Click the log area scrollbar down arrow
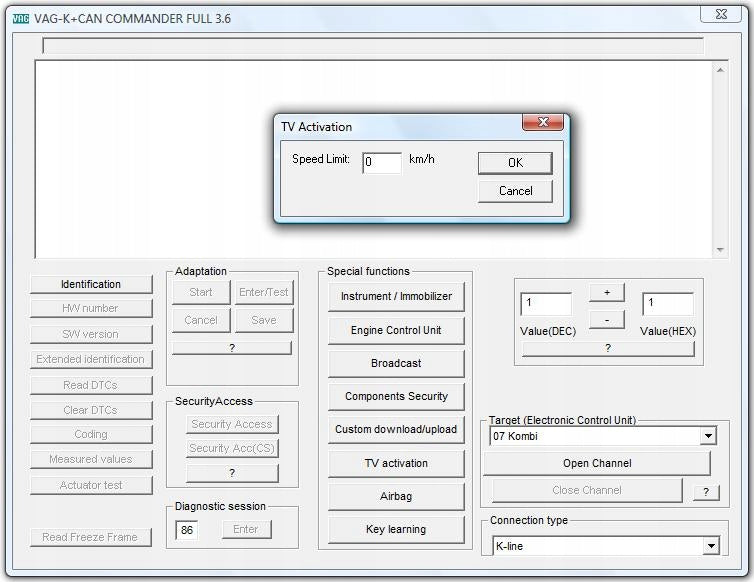The height and width of the screenshot is (582, 754). (720, 250)
